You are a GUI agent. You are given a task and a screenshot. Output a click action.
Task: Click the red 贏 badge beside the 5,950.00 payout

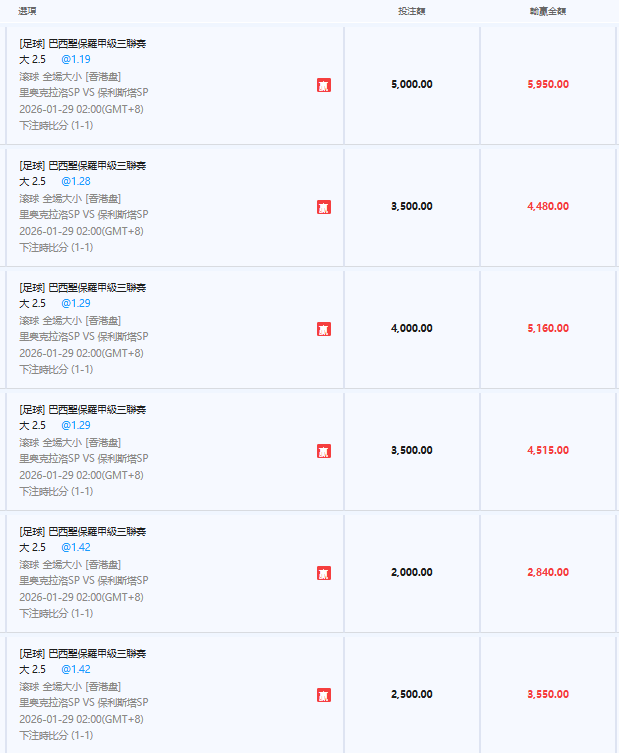coord(324,85)
